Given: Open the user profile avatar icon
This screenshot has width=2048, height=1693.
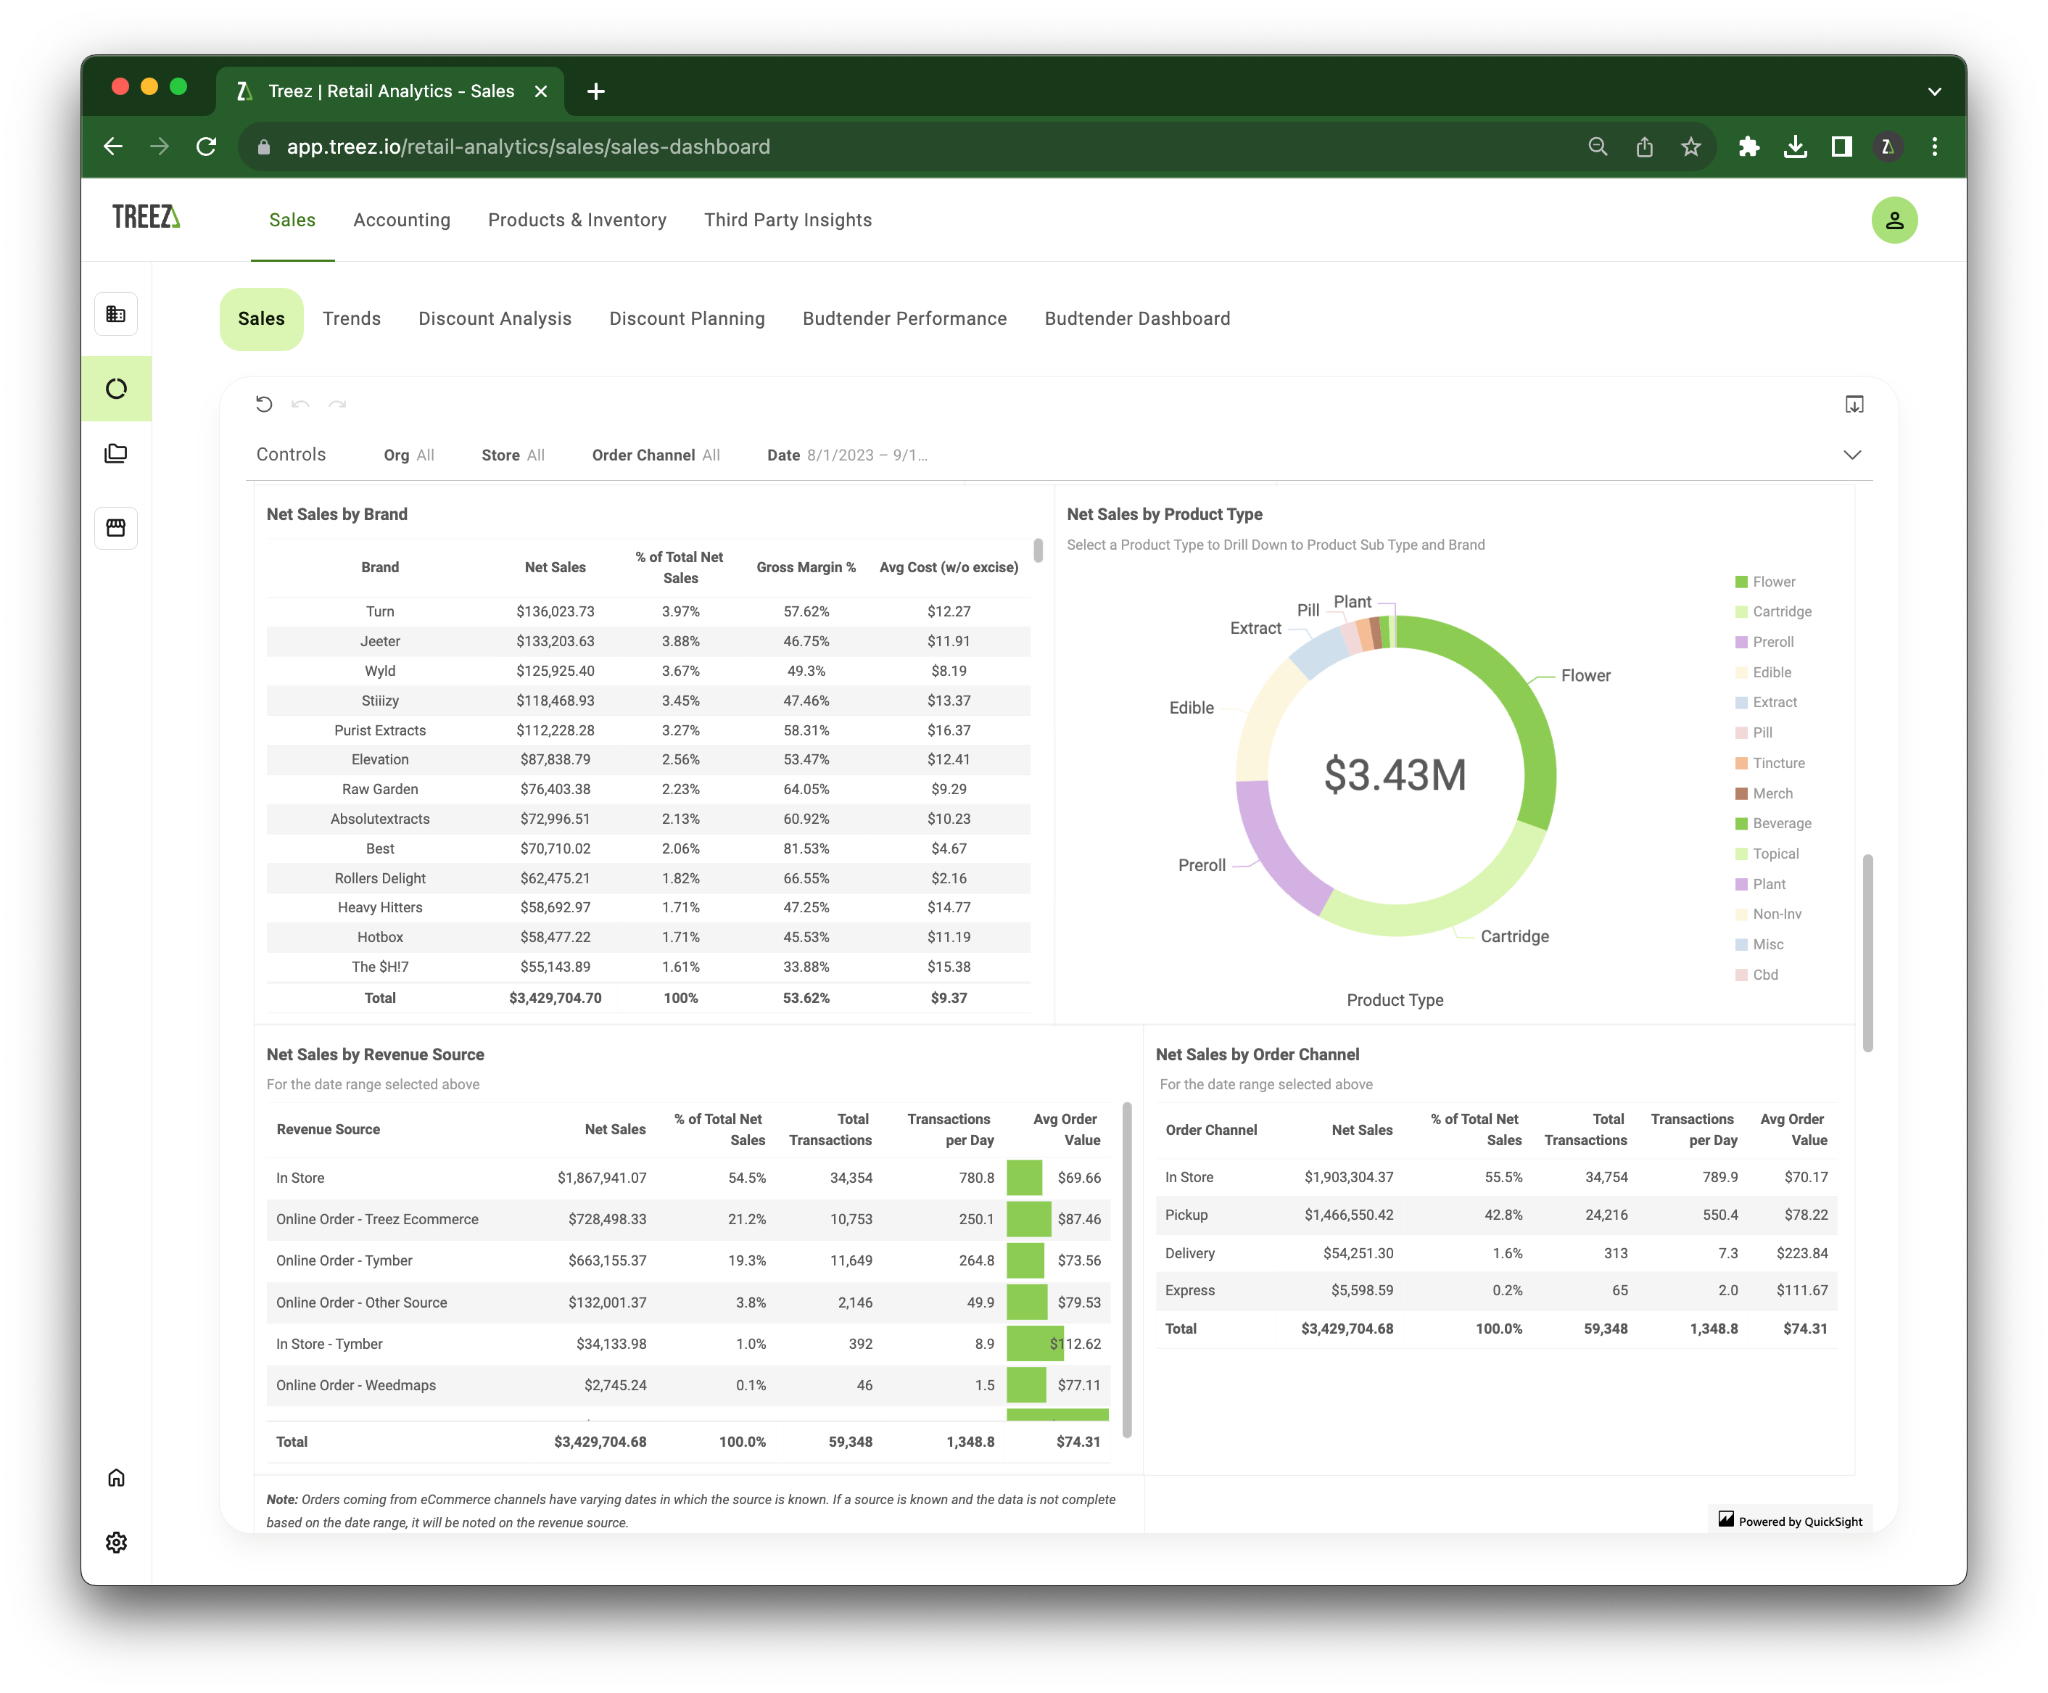Looking at the screenshot, I should pyautogui.click(x=1893, y=220).
